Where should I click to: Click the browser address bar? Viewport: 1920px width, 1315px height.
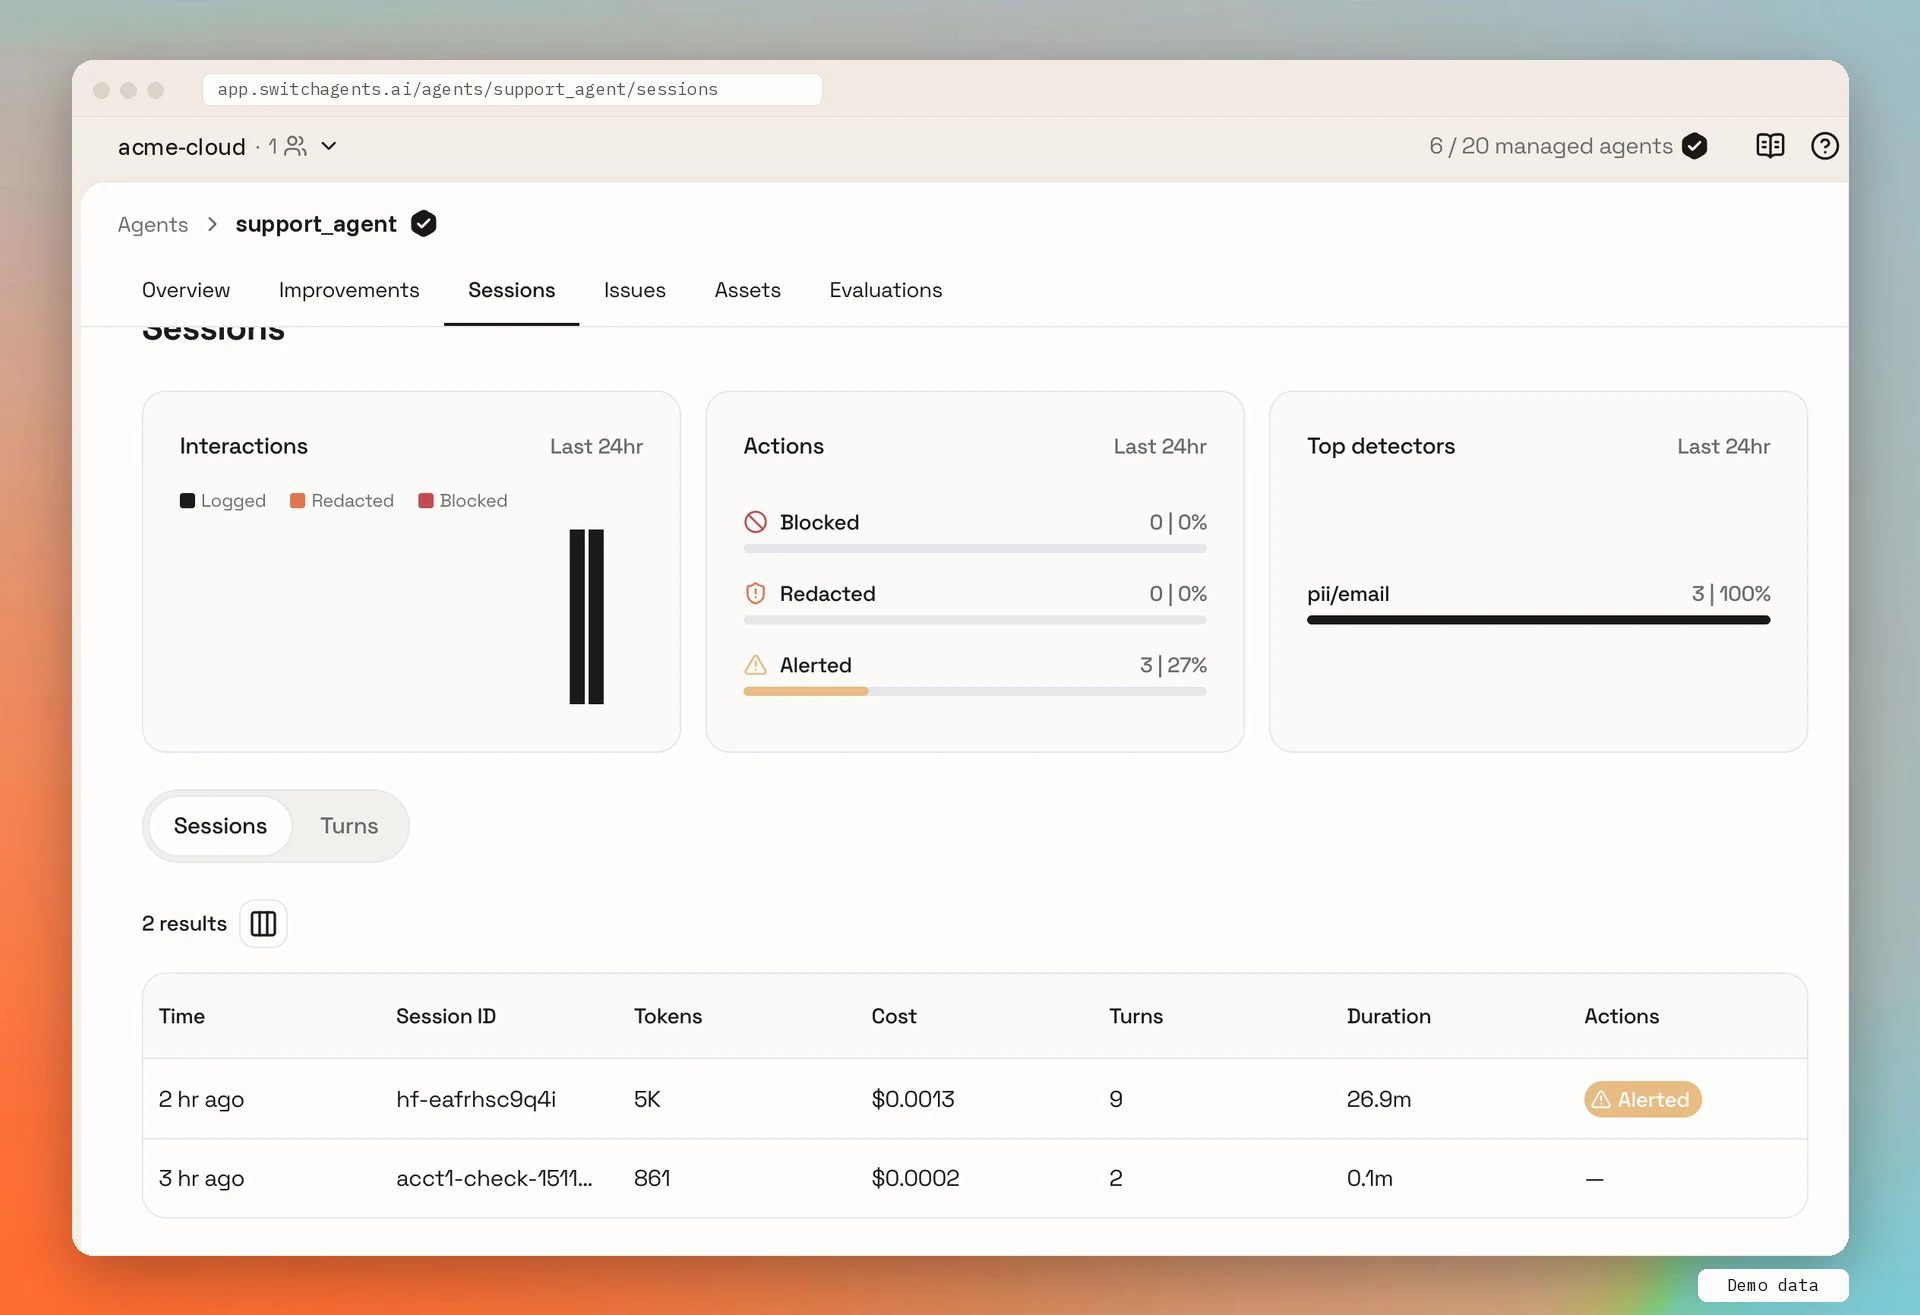point(512,89)
